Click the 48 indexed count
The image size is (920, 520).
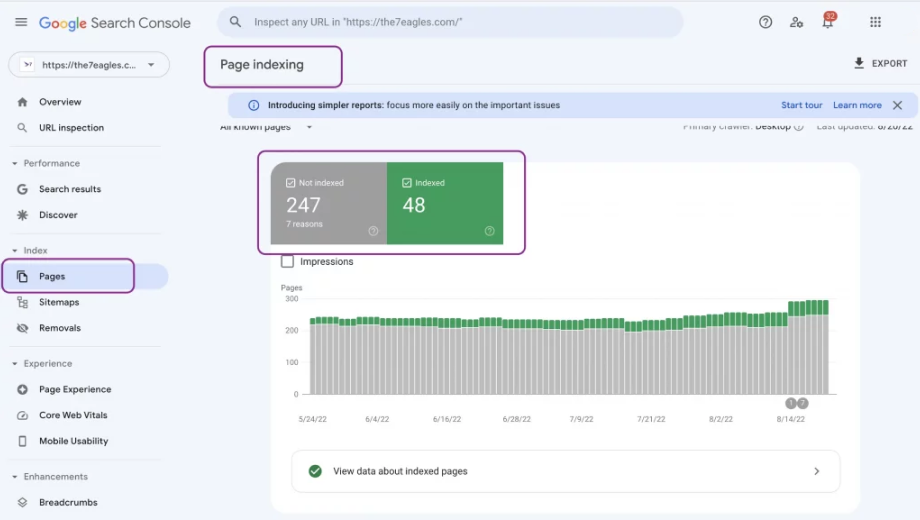coord(414,205)
